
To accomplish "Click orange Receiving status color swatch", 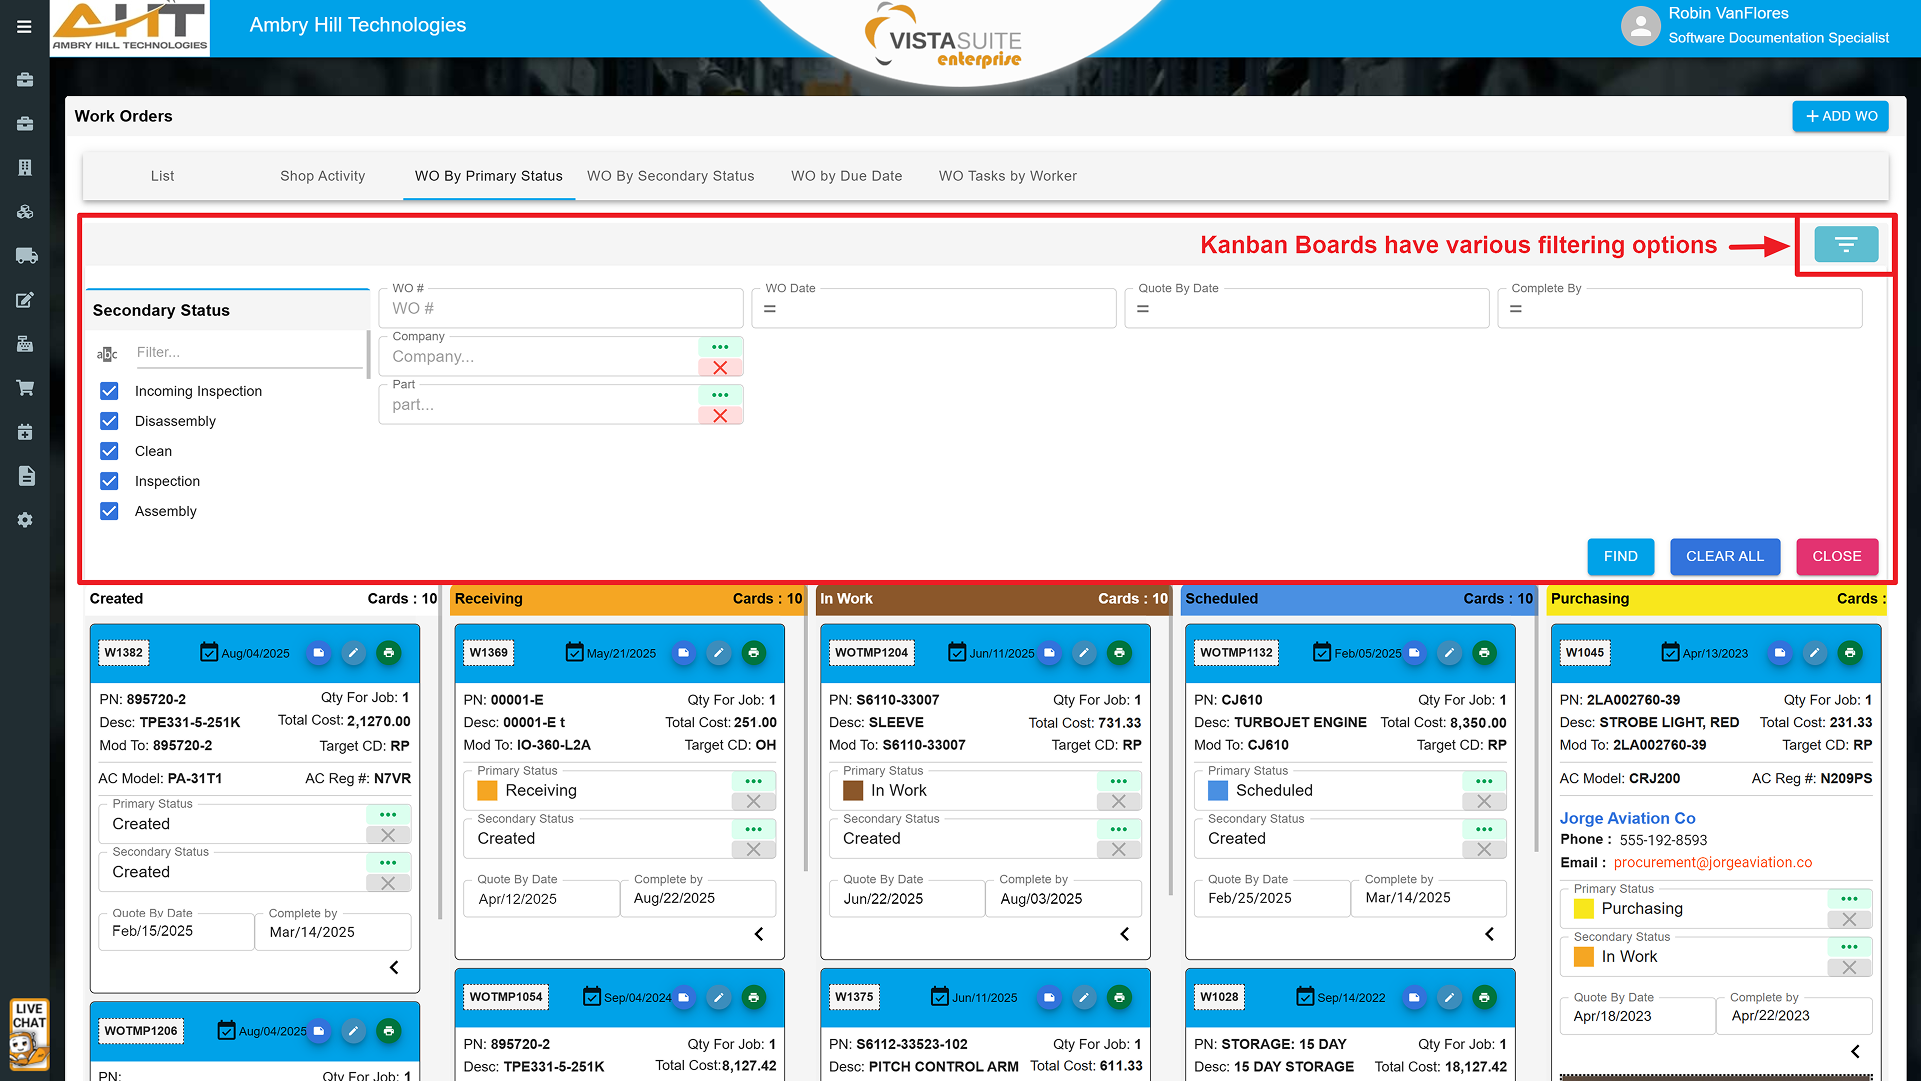I will coord(488,790).
